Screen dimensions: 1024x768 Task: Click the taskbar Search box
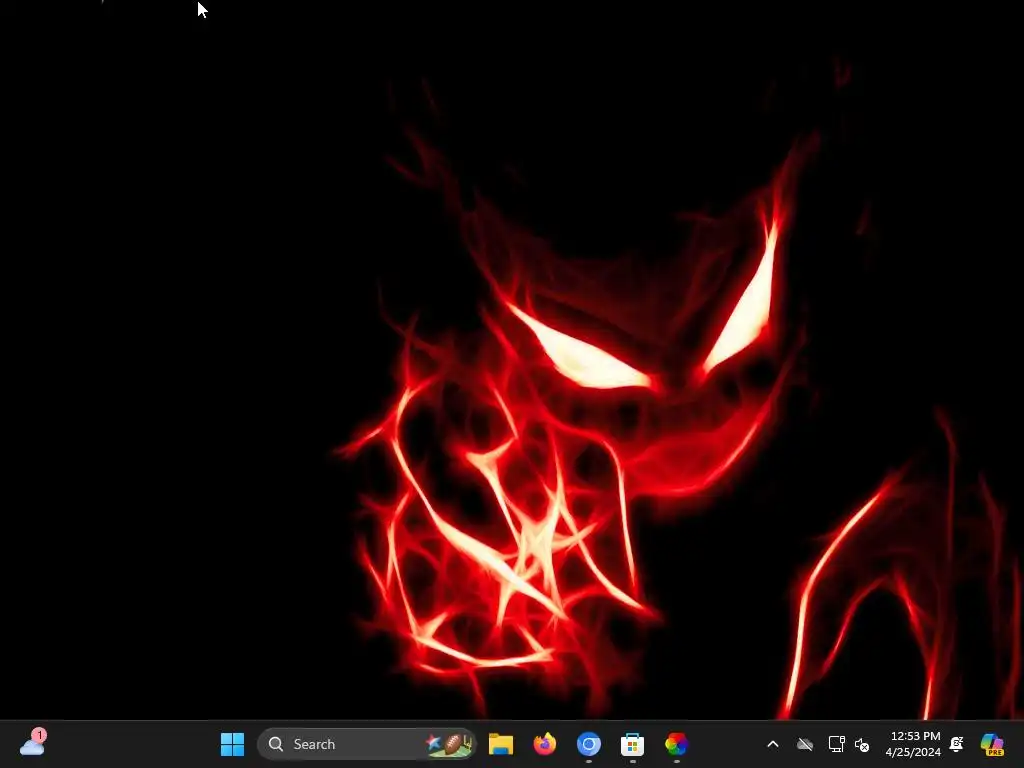click(367, 744)
